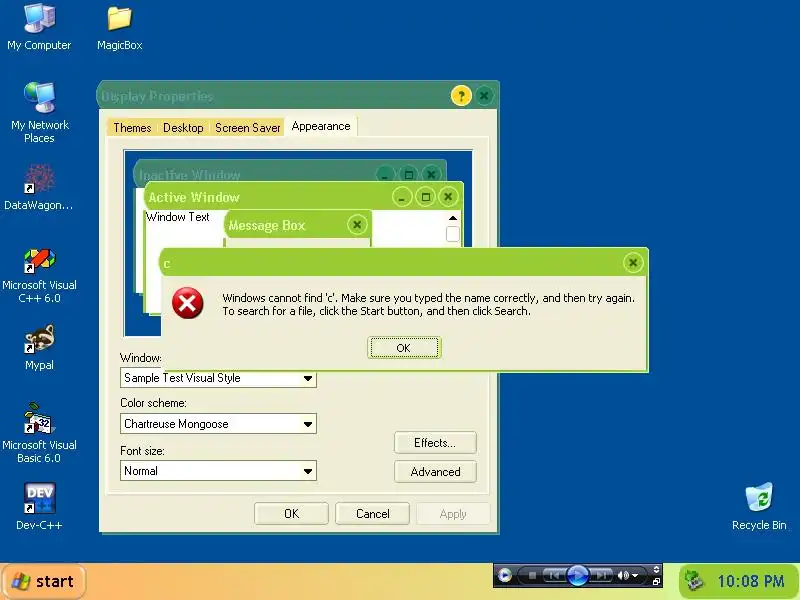Click the red error icon in message
800x600 pixels.
[187, 303]
